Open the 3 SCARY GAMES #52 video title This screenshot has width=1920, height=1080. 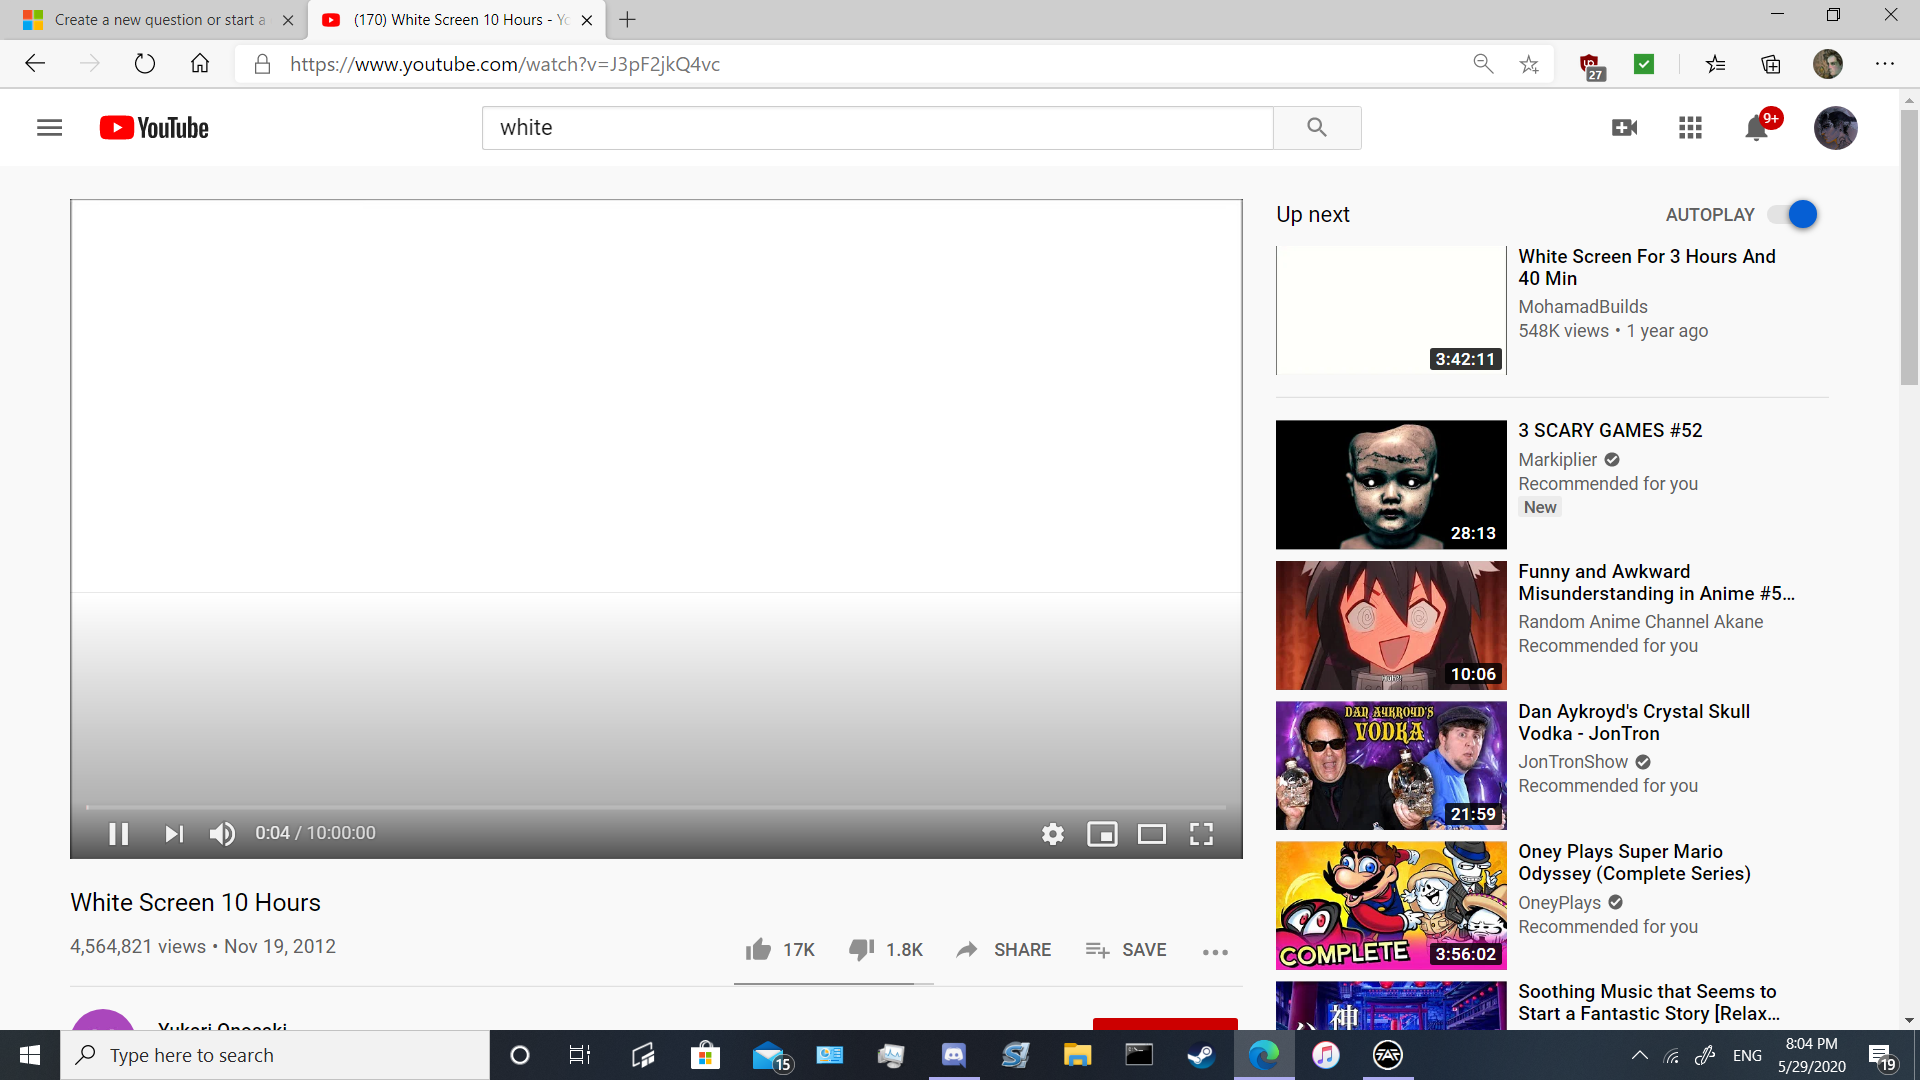pos(1610,430)
